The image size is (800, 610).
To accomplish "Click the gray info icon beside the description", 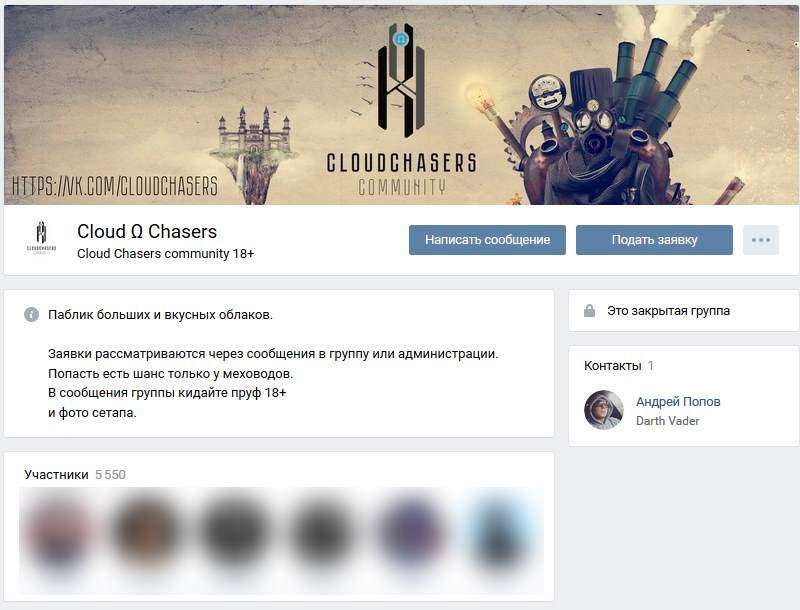I will (31, 314).
